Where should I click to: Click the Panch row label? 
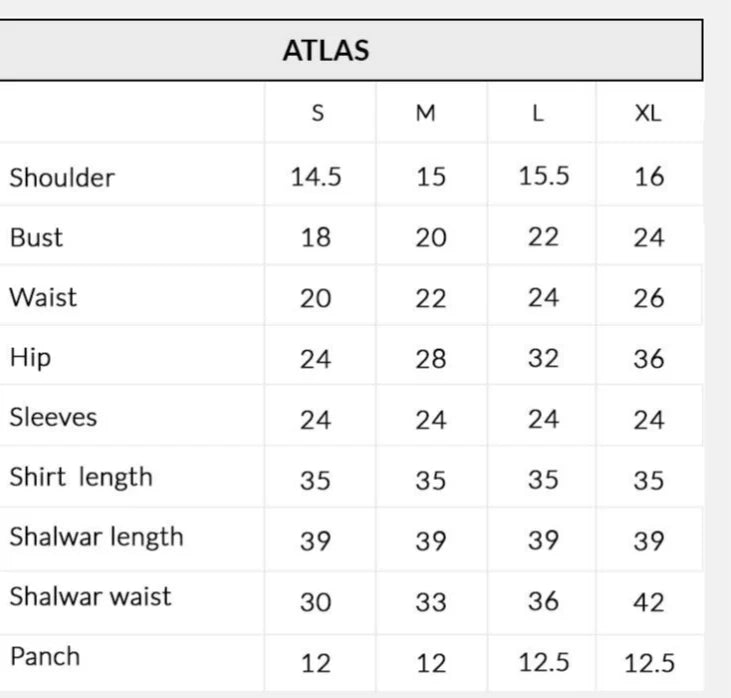(44, 657)
